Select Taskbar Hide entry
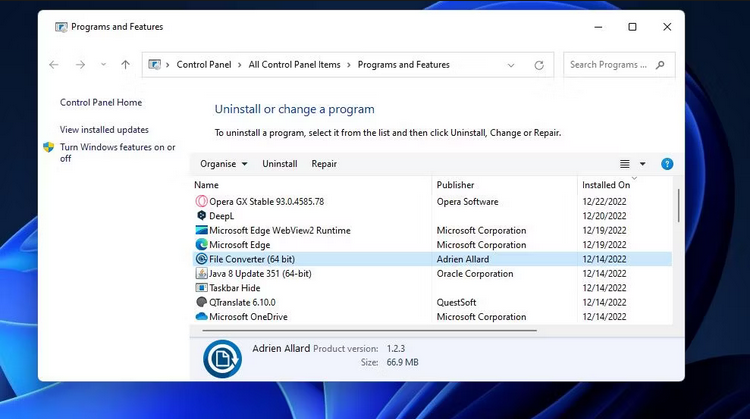 pos(235,287)
